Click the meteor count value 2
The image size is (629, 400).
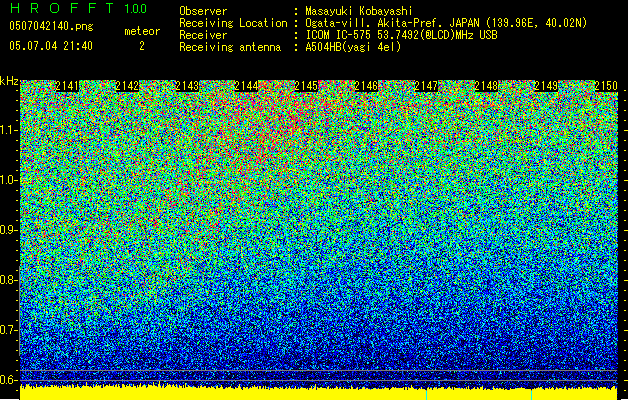pyautogui.click(x=142, y=46)
